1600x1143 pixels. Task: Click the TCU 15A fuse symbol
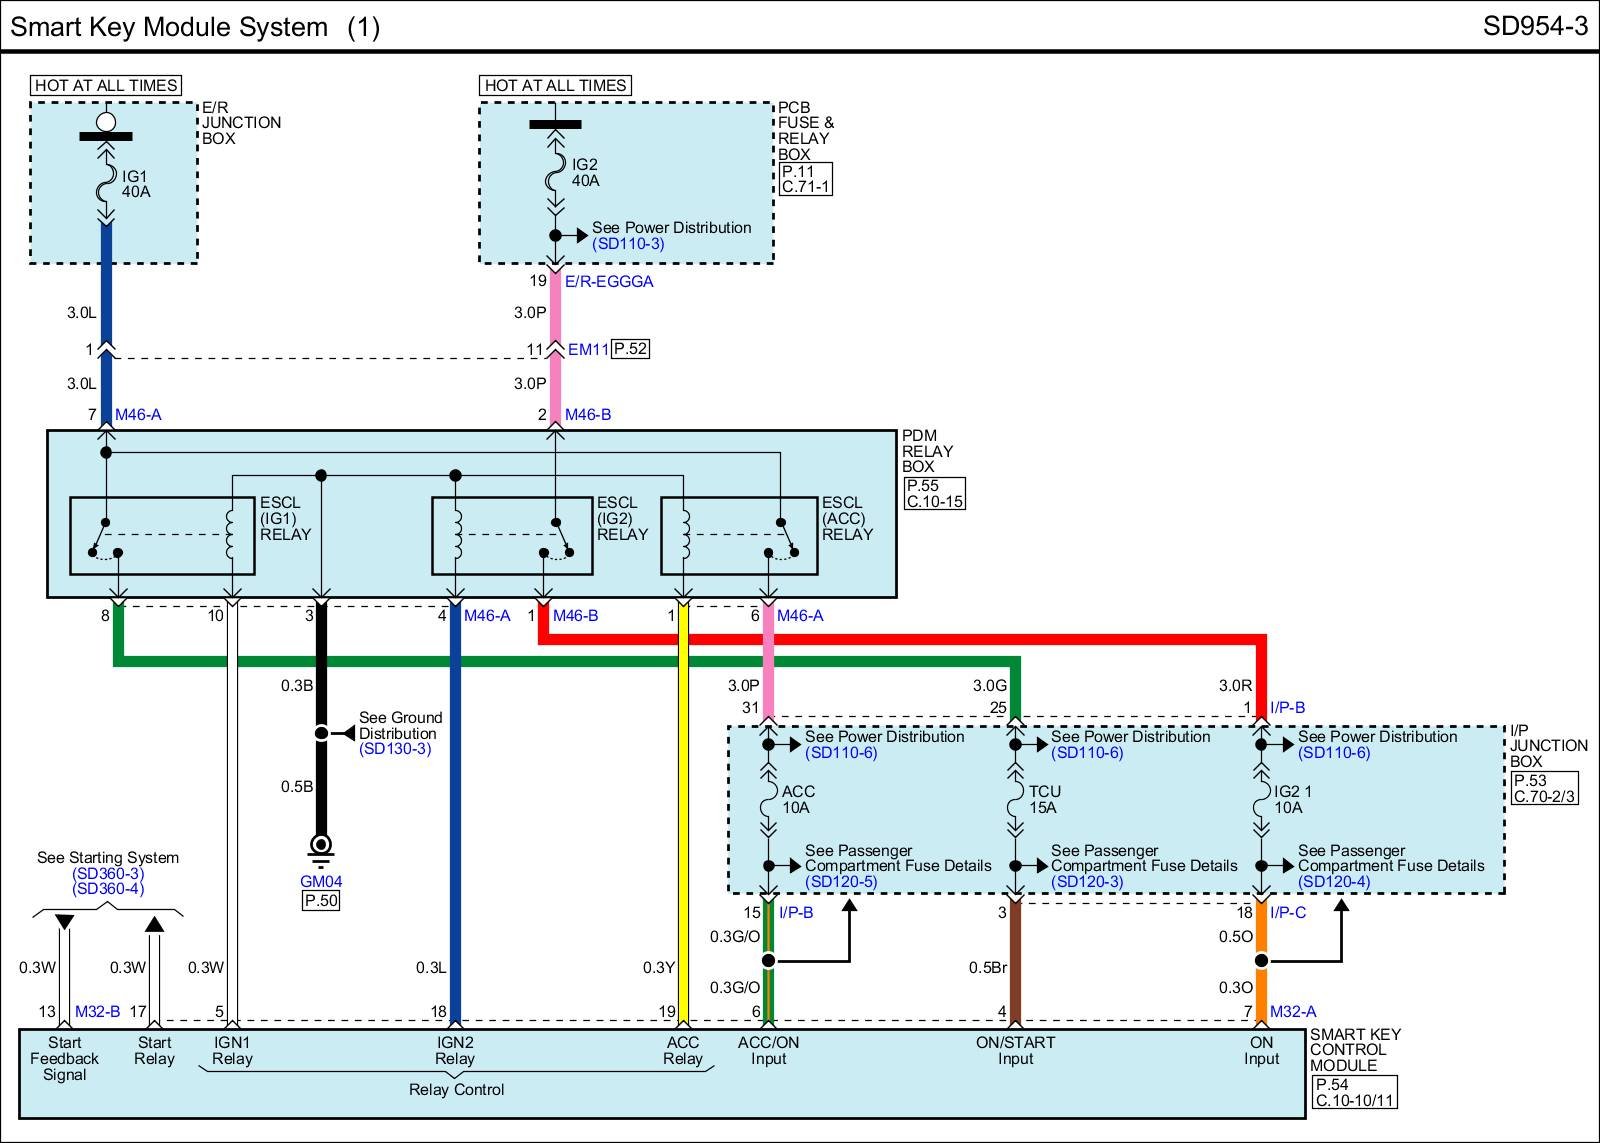point(1015,800)
